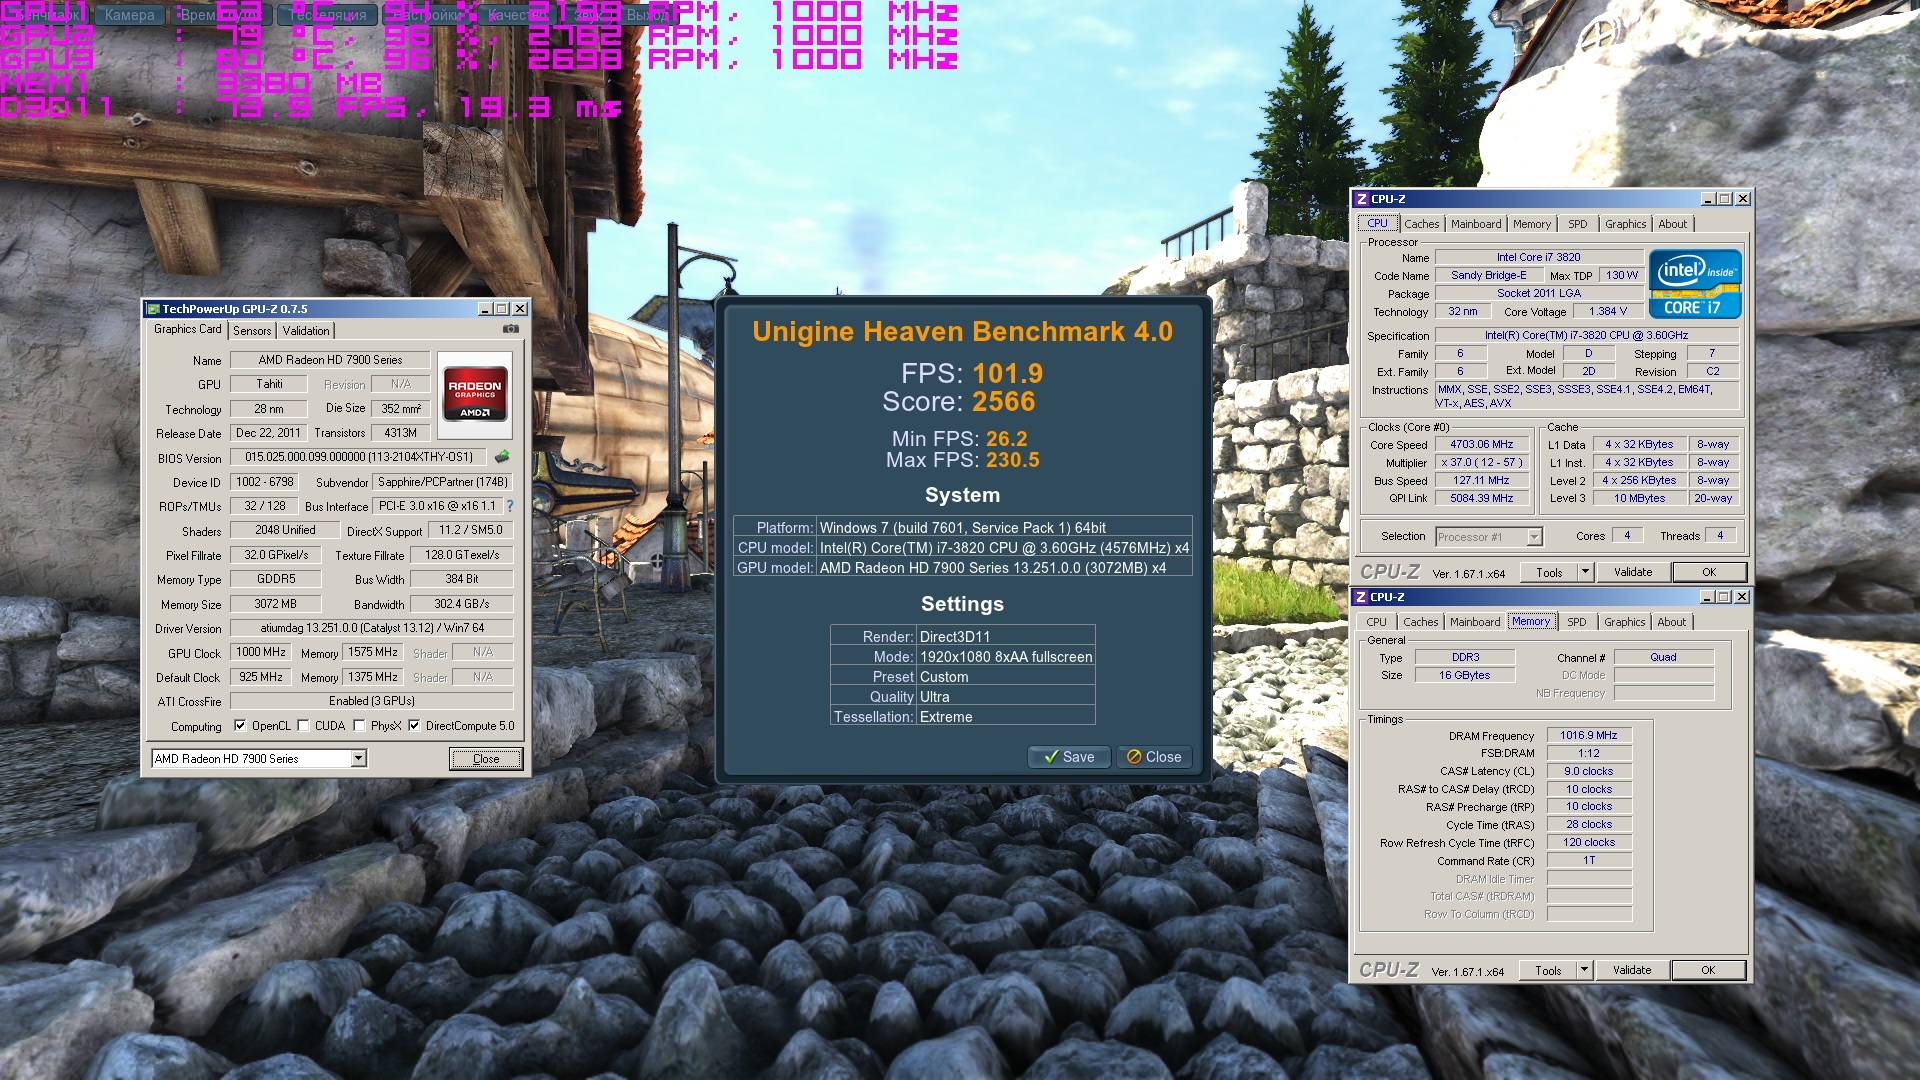The image size is (1920, 1080).
Task: Click the PhysX checkbox
Action: tap(360, 726)
